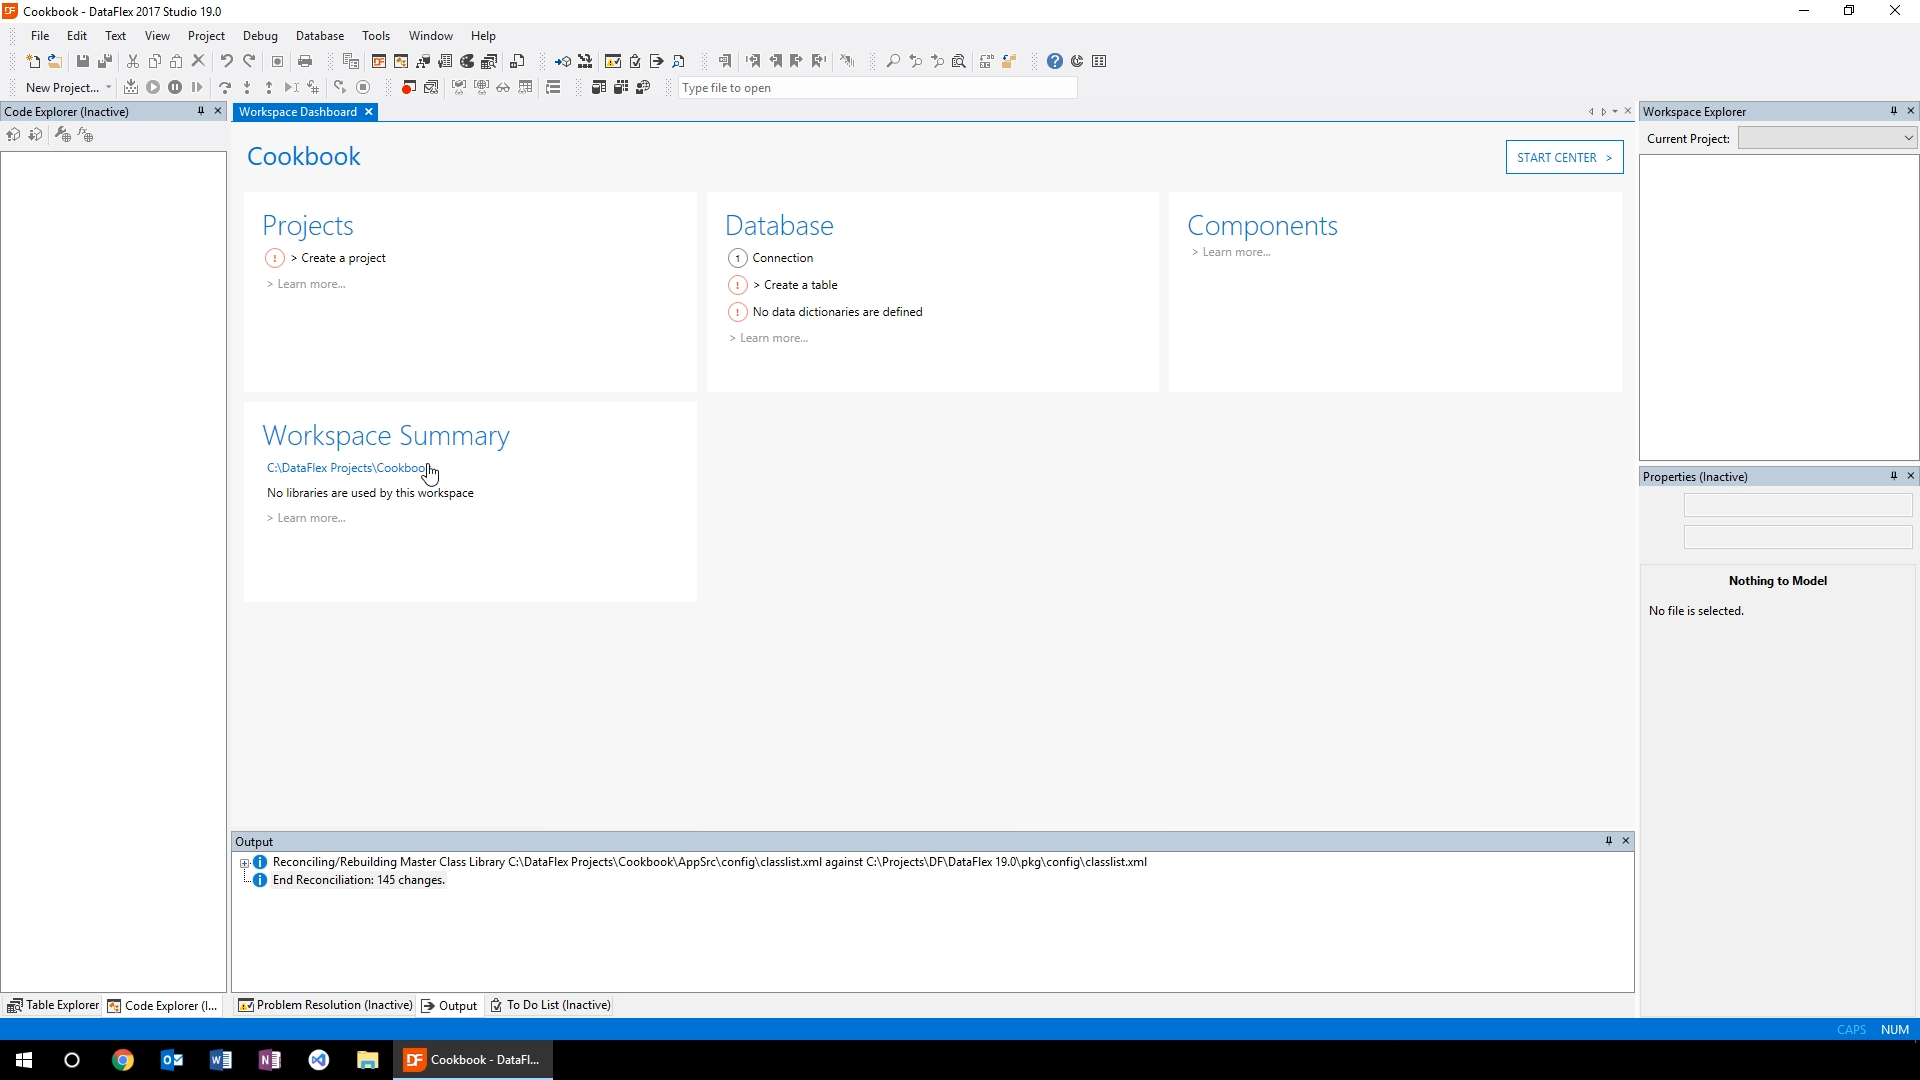Screen dimensions: 1920x1080
Task: Click the Type file to open field
Action: (876, 88)
